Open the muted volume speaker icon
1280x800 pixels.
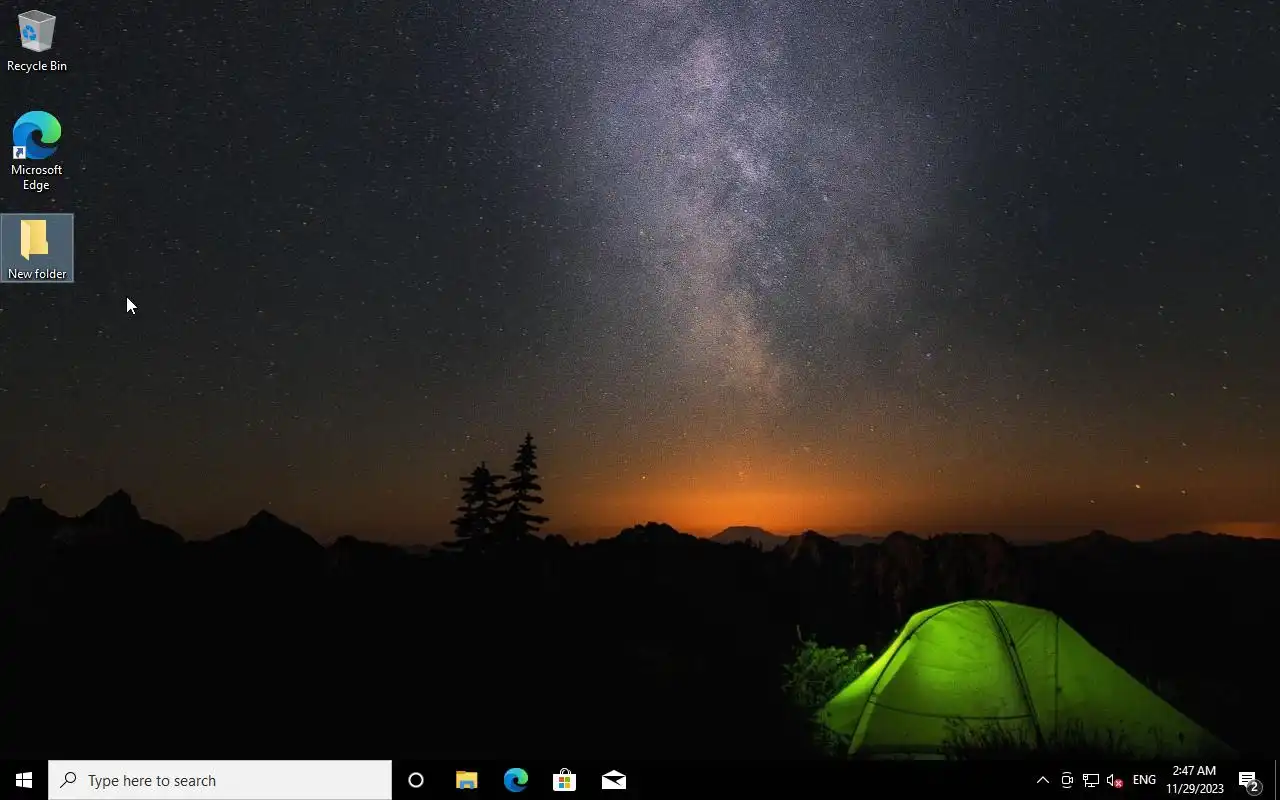point(1115,780)
